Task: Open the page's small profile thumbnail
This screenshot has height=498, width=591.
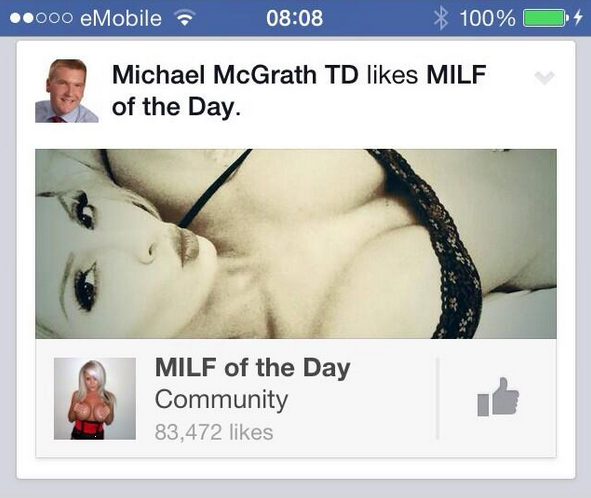Action: (95, 398)
